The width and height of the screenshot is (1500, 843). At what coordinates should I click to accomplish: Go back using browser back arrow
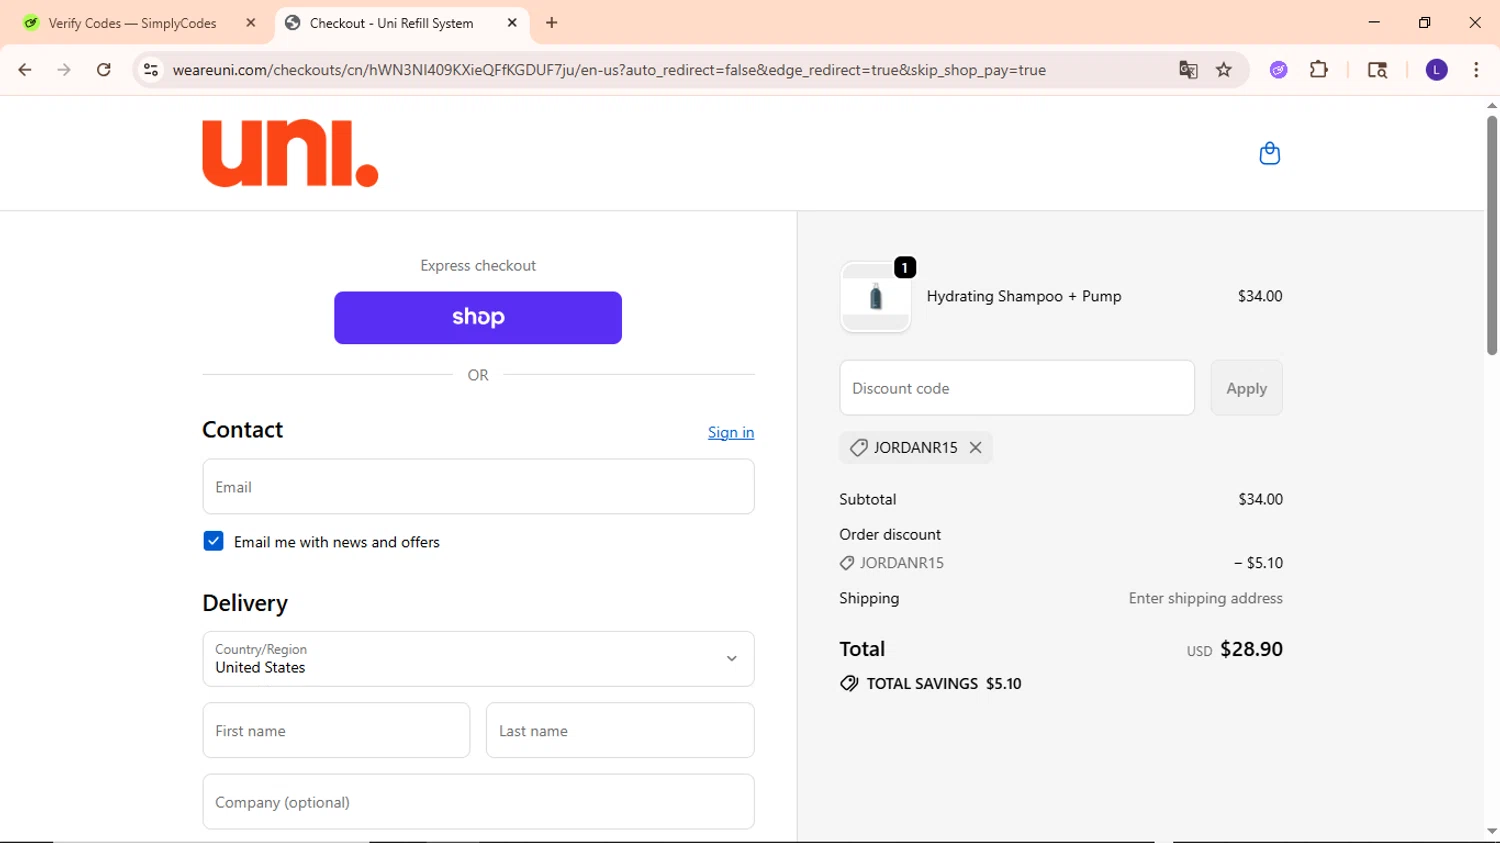pyautogui.click(x=25, y=70)
